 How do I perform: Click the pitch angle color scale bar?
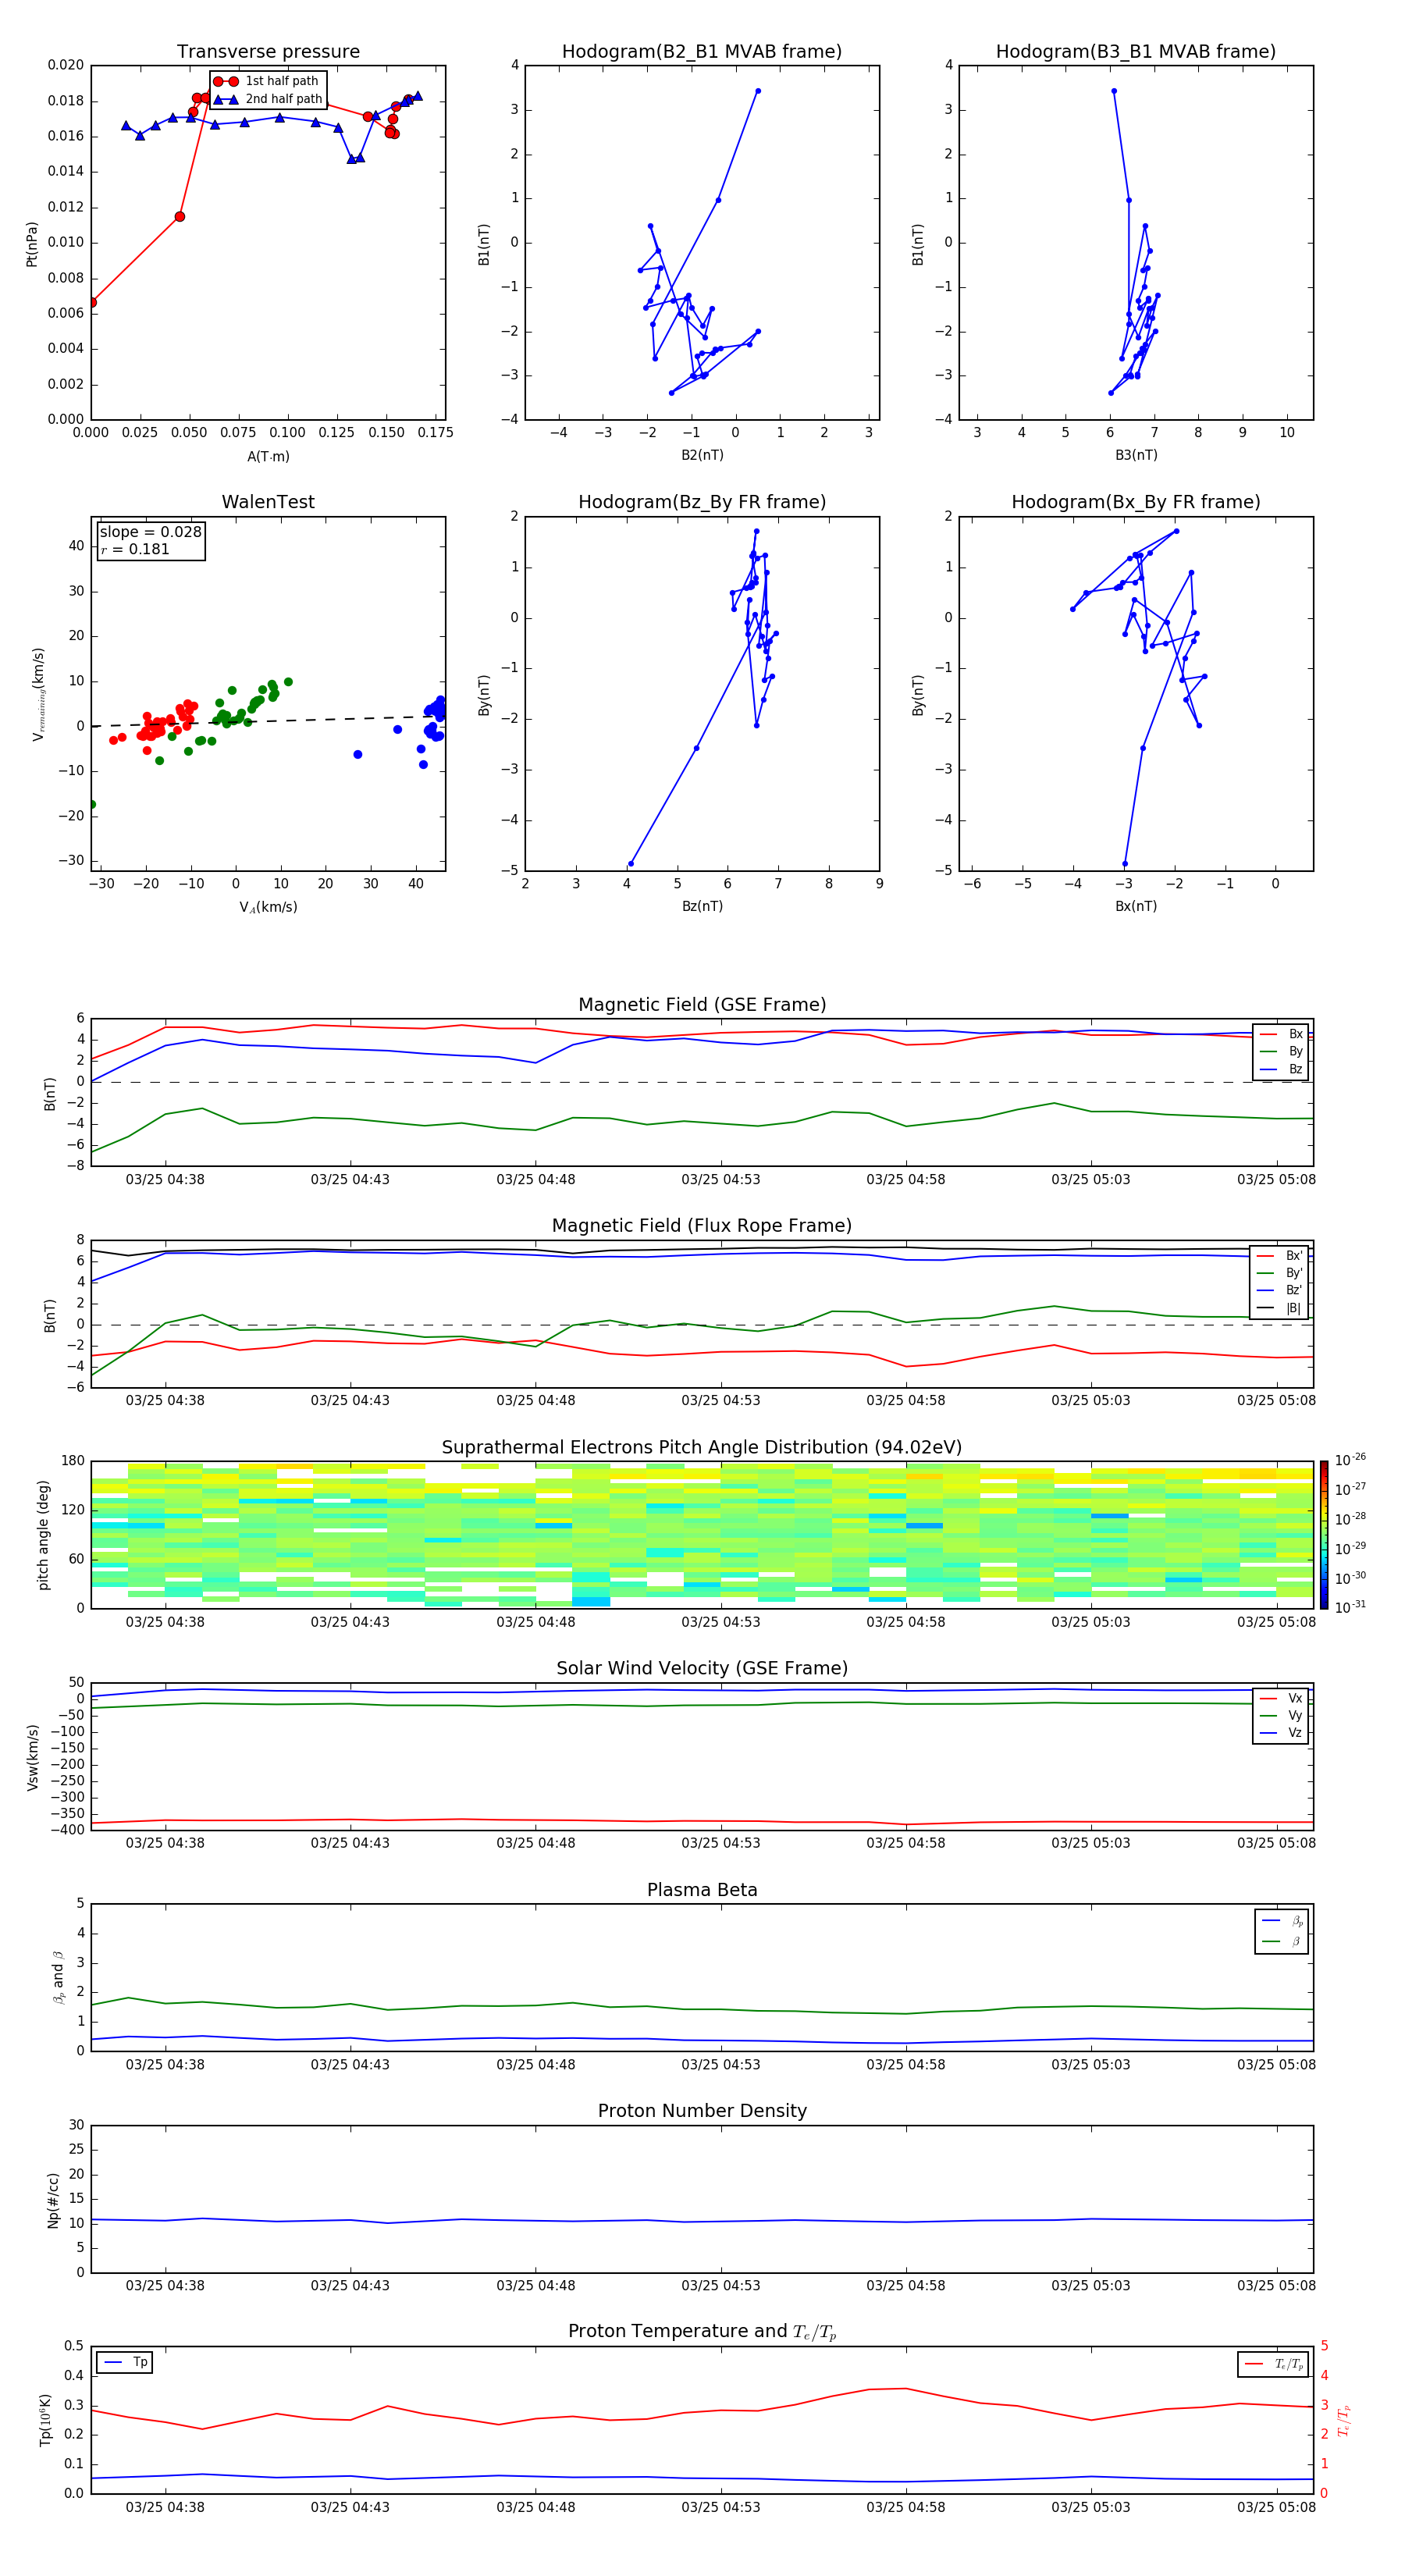pos(1324,1535)
